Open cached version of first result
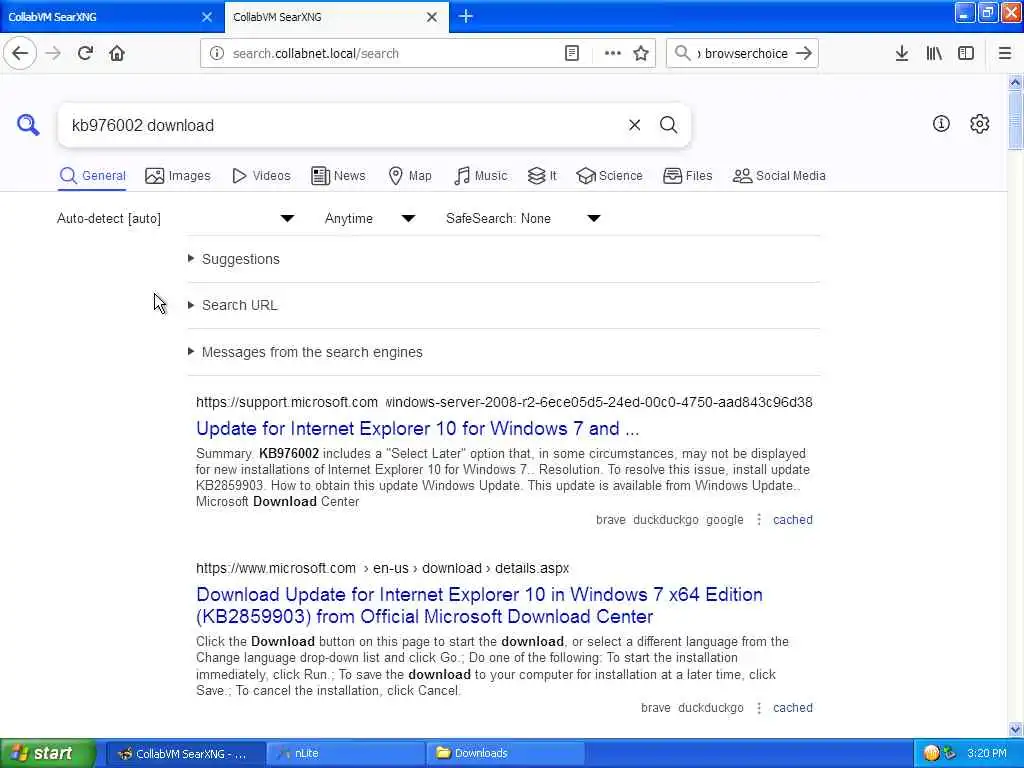This screenshot has height=768, width=1024. pyautogui.click(x=792, y=520)
